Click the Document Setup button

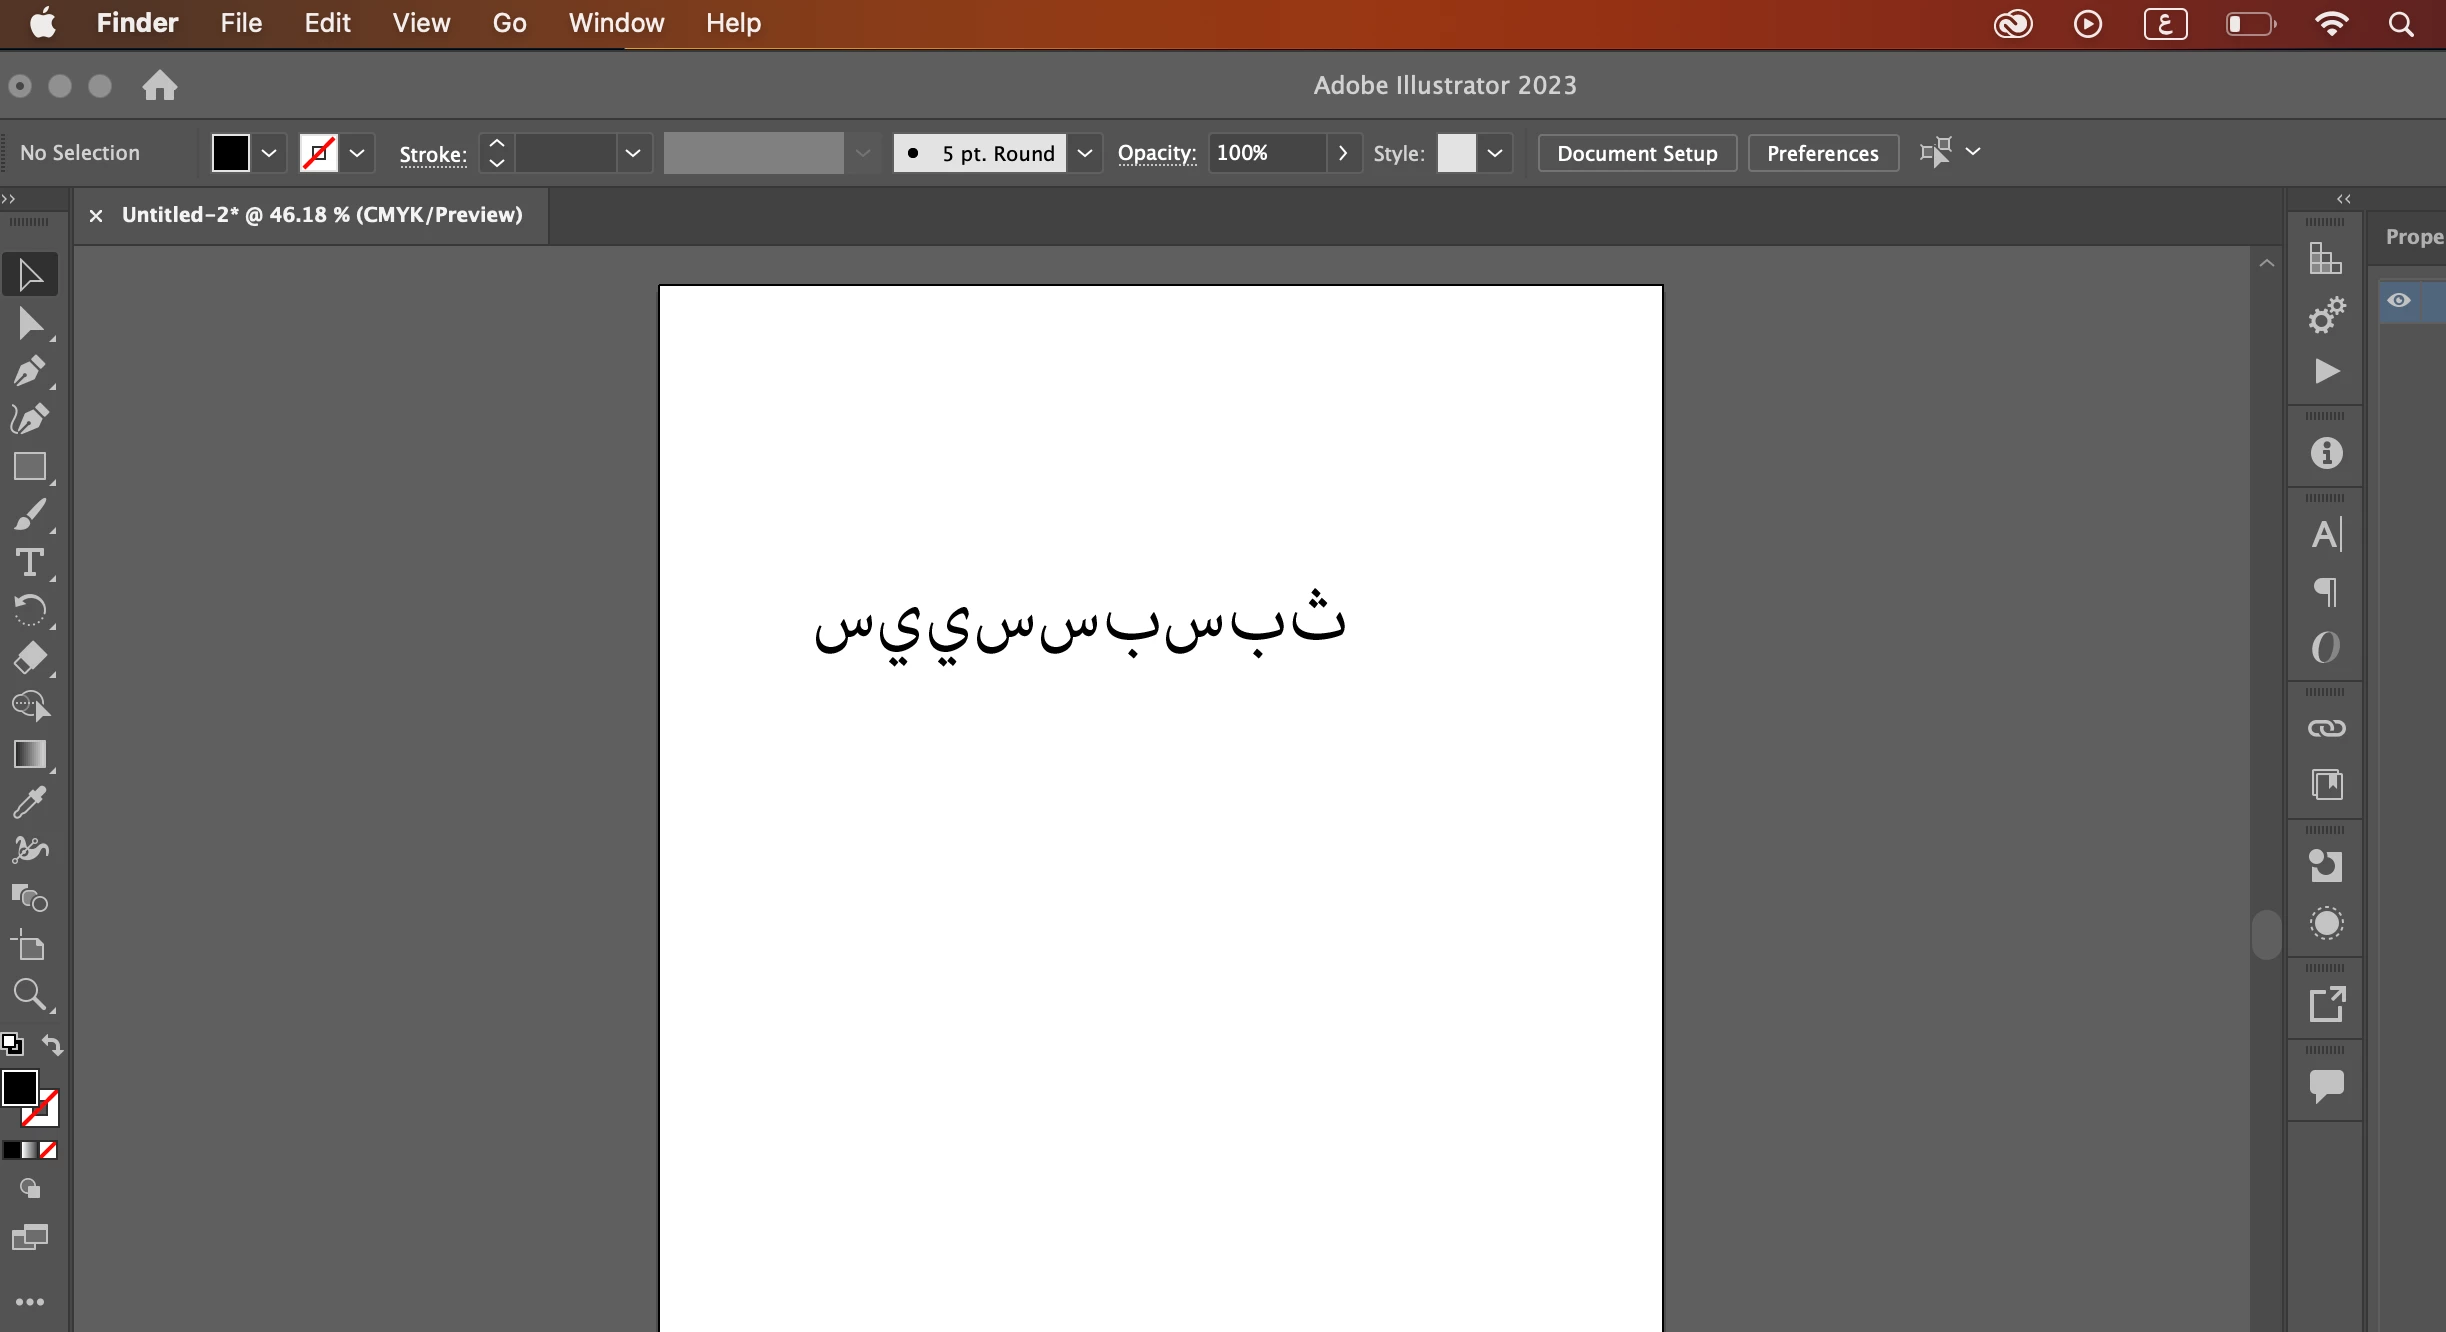(1637, 153)
